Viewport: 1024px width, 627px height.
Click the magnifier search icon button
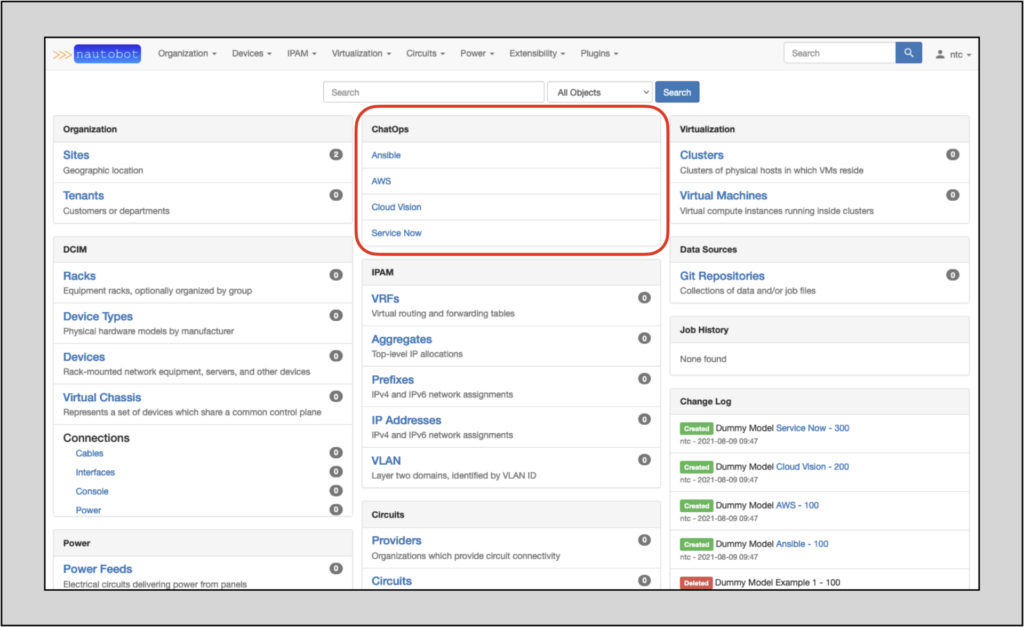coord(908,53)
